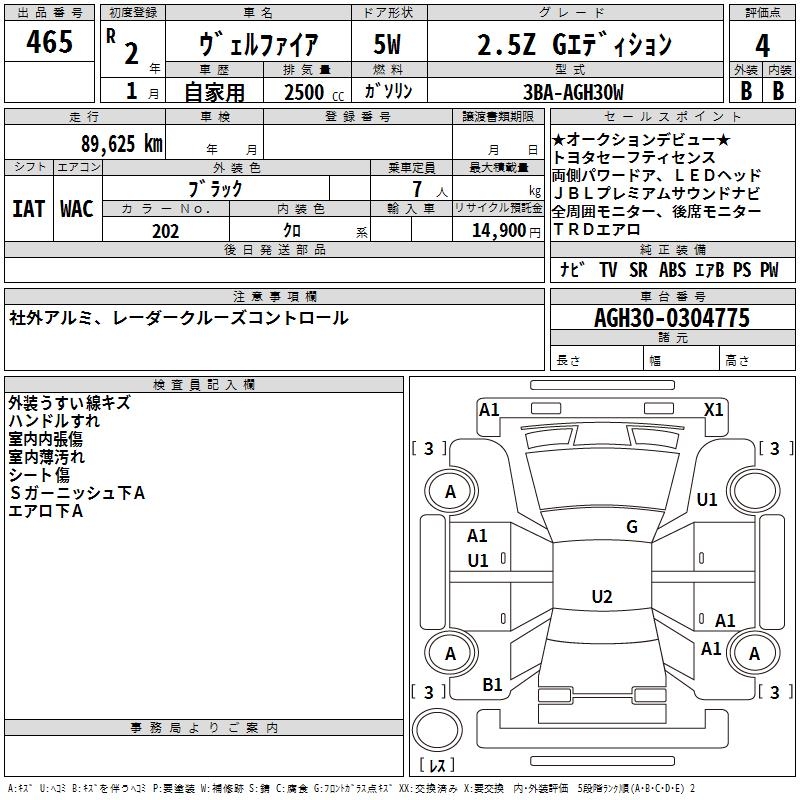This screenshot has height=800, width=800.
Task: Click the 全周囲モニター、後席モニター line
Action: coord(656,211)
